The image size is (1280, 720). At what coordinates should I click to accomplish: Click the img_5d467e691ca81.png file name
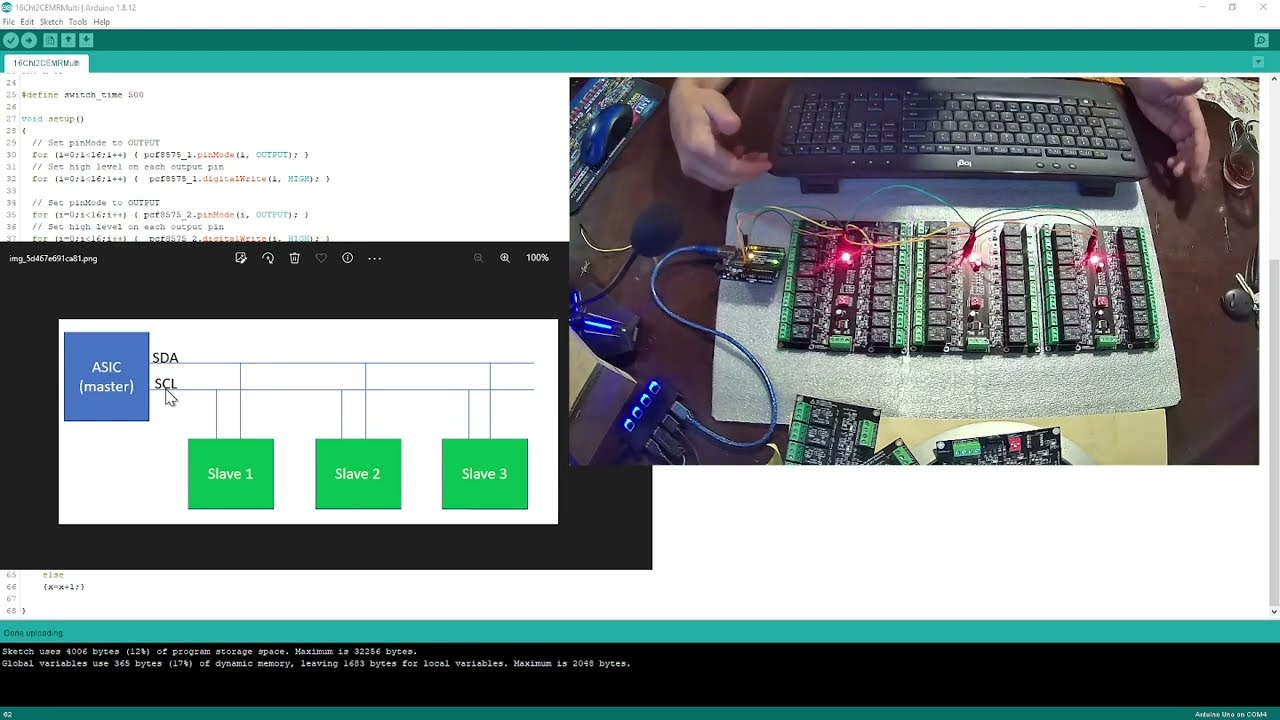(53, 259)
